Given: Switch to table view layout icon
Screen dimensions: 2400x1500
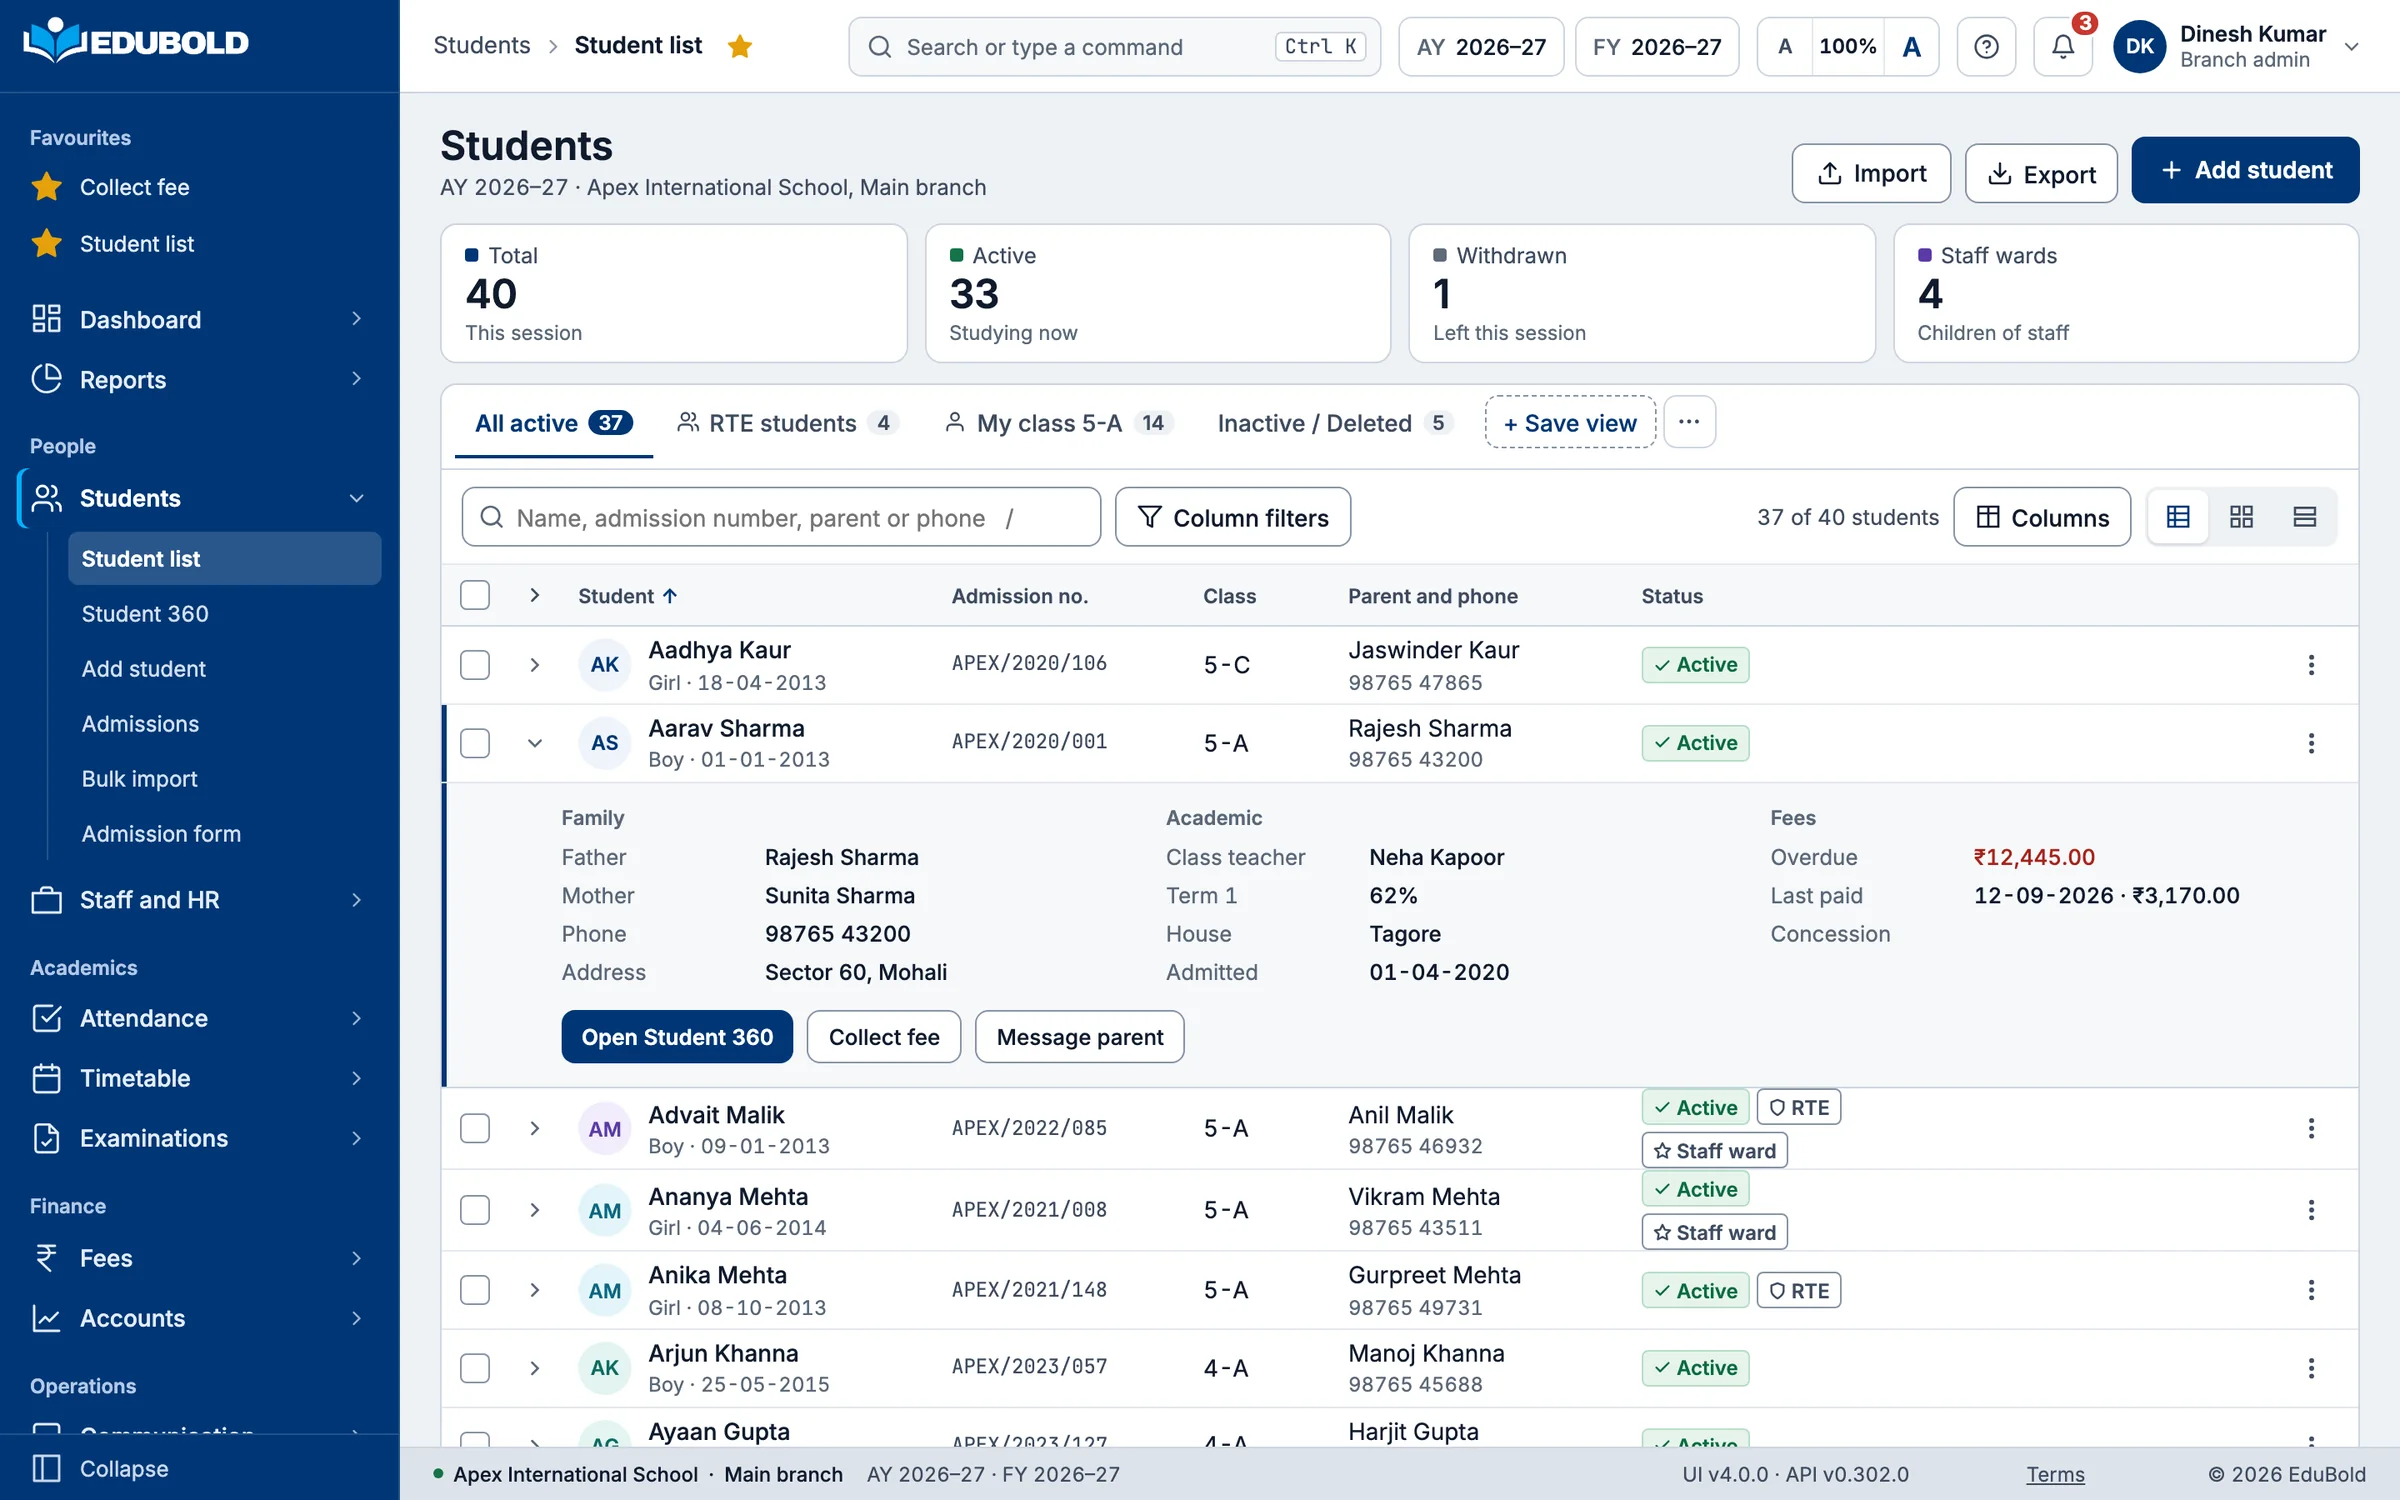Looking at the screenshot, I should pyautogui.click(x=2178, y=517).
